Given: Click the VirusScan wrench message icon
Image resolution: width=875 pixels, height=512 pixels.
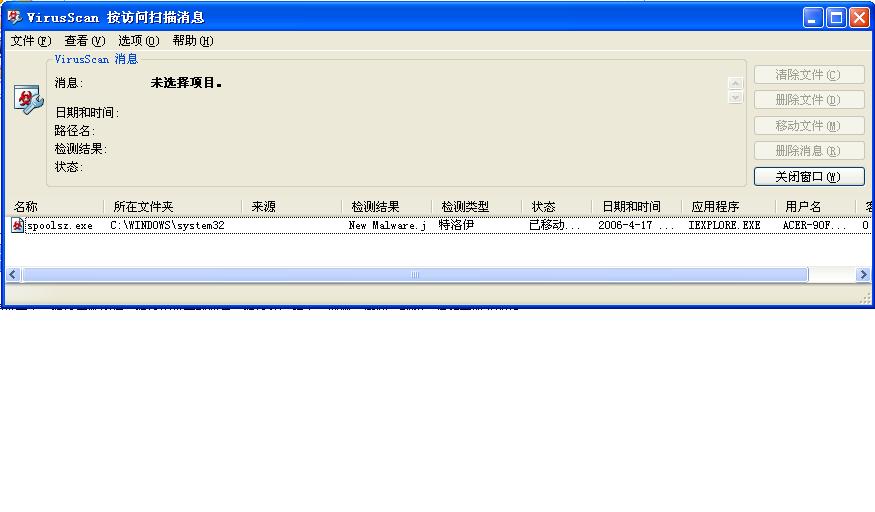Looking at the screenshot, I should point(28,100).
